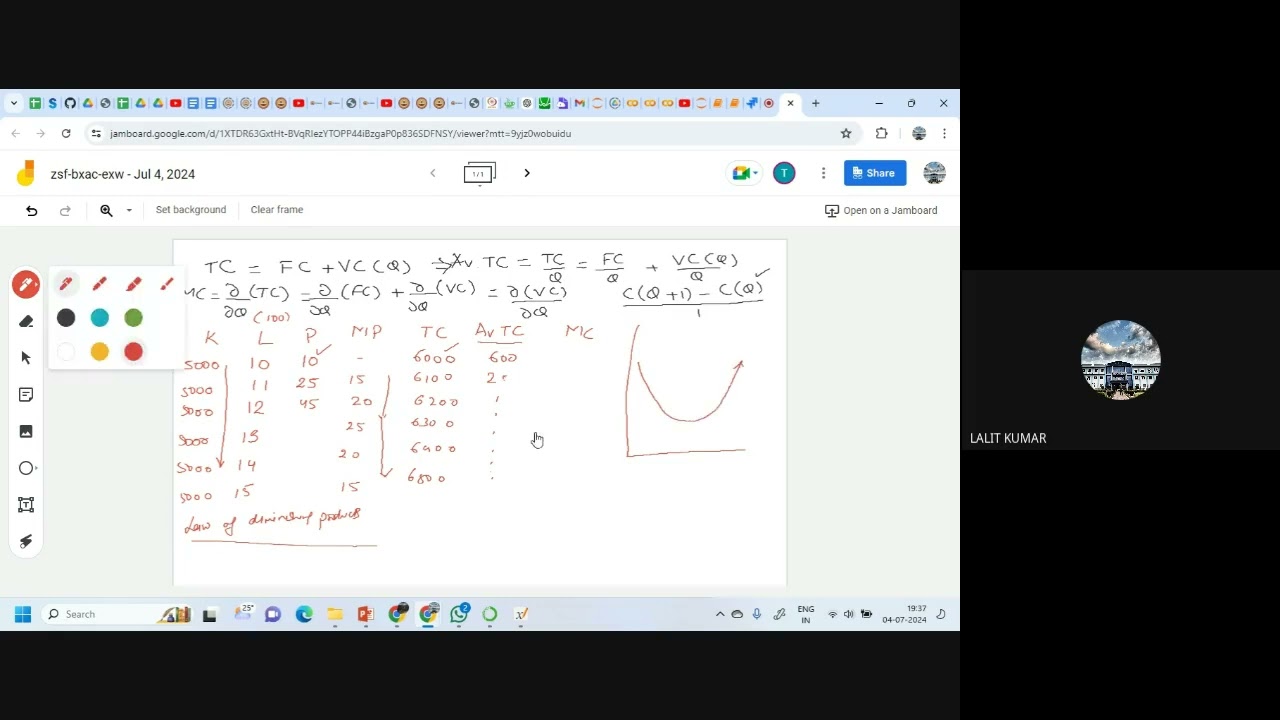Open Chrome tab search chevron
This screenshot has height=720, width=1280.
click(14, 103)
